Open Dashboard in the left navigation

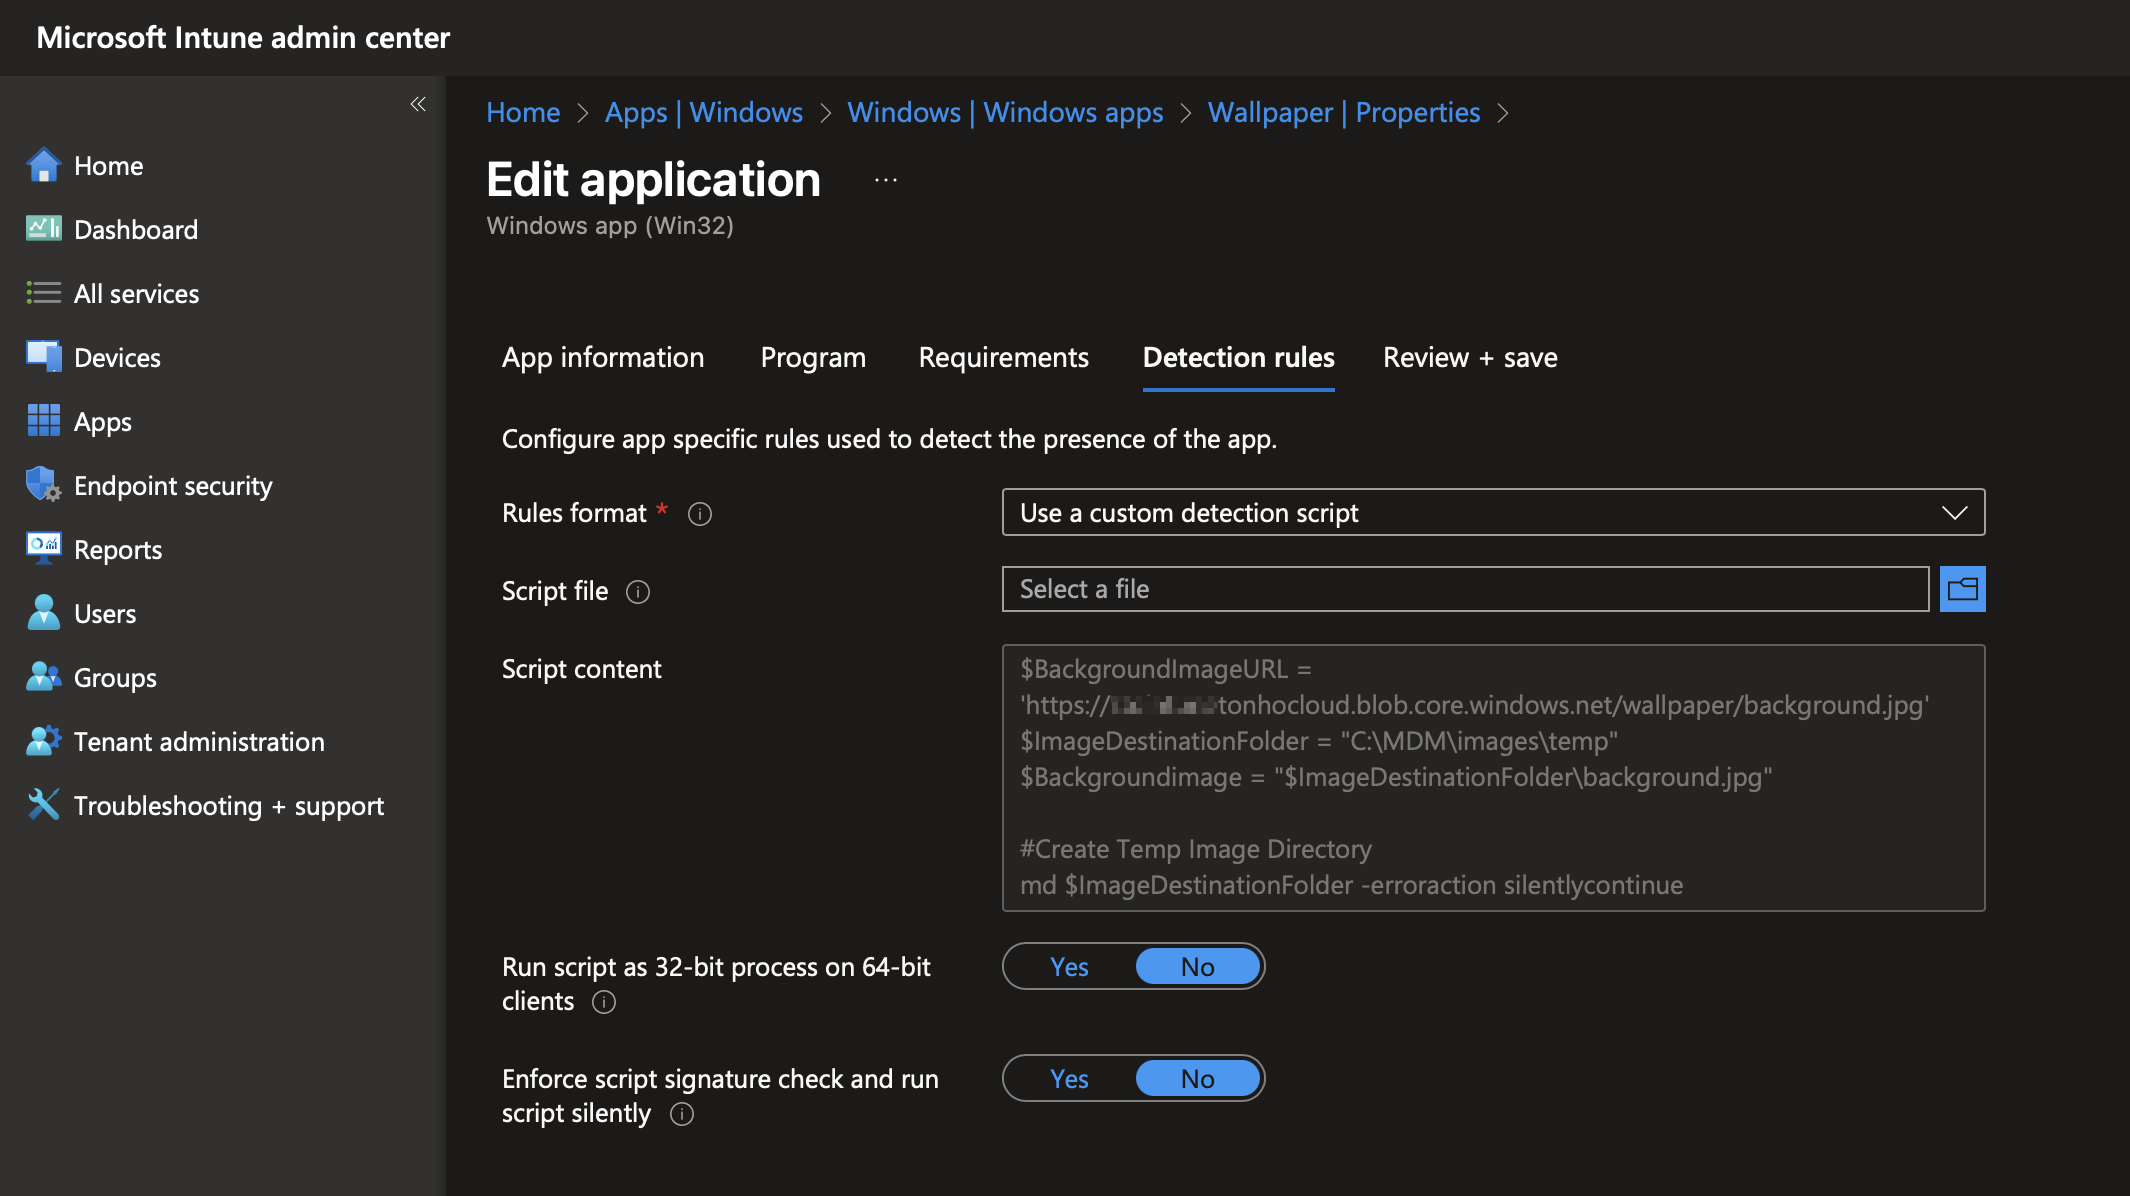(136, 229)
